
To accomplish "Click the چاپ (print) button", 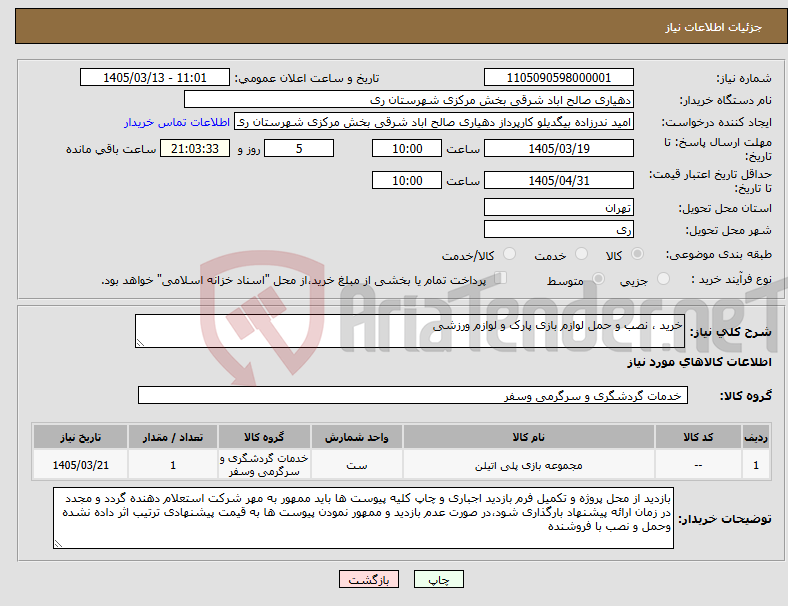I will click(438, 579).
